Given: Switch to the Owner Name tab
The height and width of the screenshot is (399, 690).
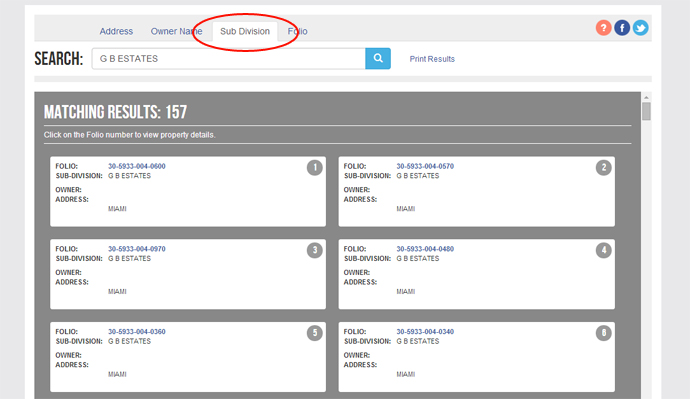Looking at the screenshot, I should click(176, 31).
